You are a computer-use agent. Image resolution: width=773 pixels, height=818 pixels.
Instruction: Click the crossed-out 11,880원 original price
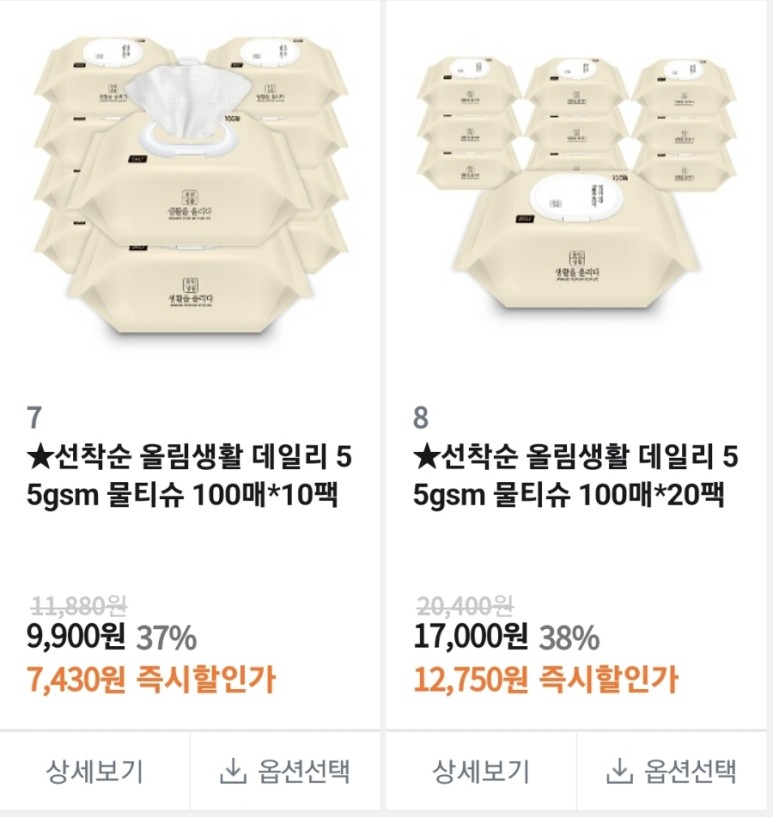pyautogui.click(x=79, y=605)
